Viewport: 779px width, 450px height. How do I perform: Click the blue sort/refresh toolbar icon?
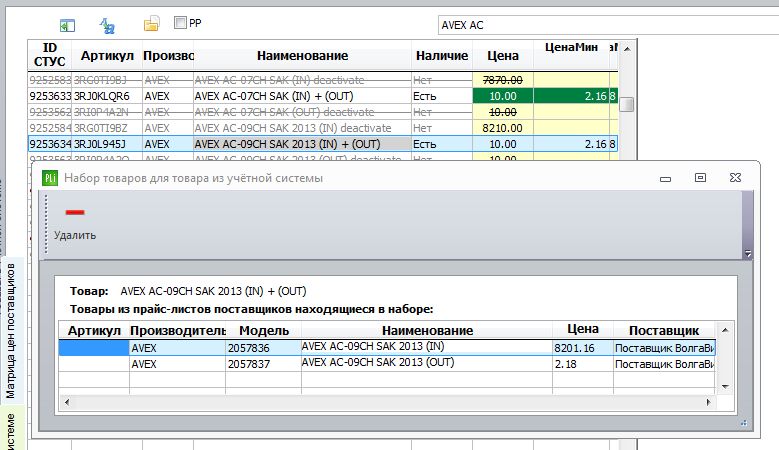[x=107, y=25]
